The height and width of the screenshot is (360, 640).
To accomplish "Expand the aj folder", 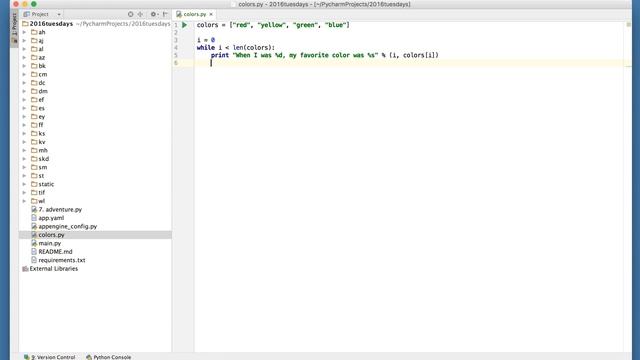I will tap(24, 40).
